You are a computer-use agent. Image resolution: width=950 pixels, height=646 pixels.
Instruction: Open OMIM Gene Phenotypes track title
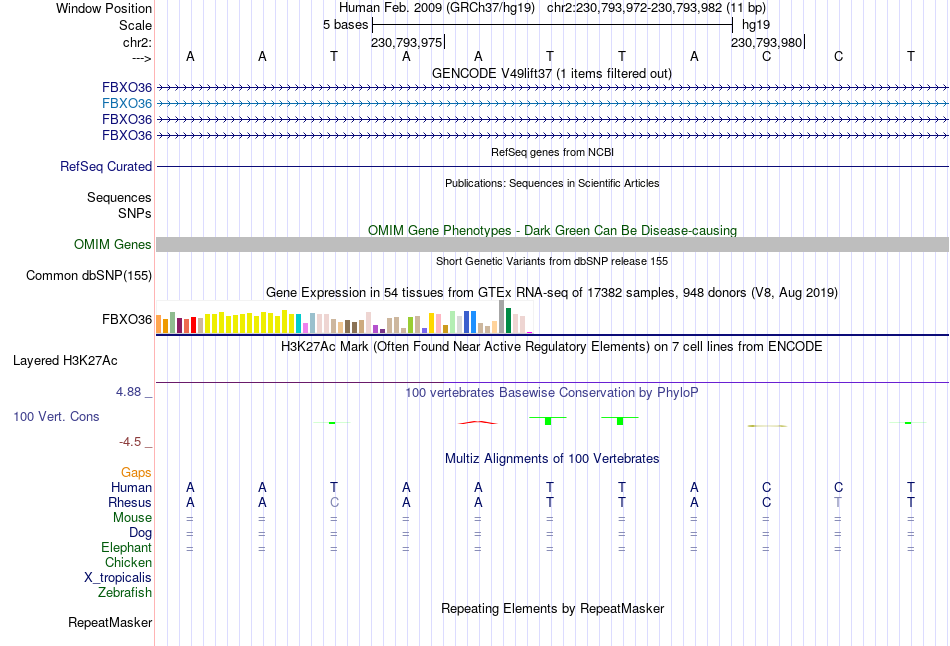pos(552,230)
